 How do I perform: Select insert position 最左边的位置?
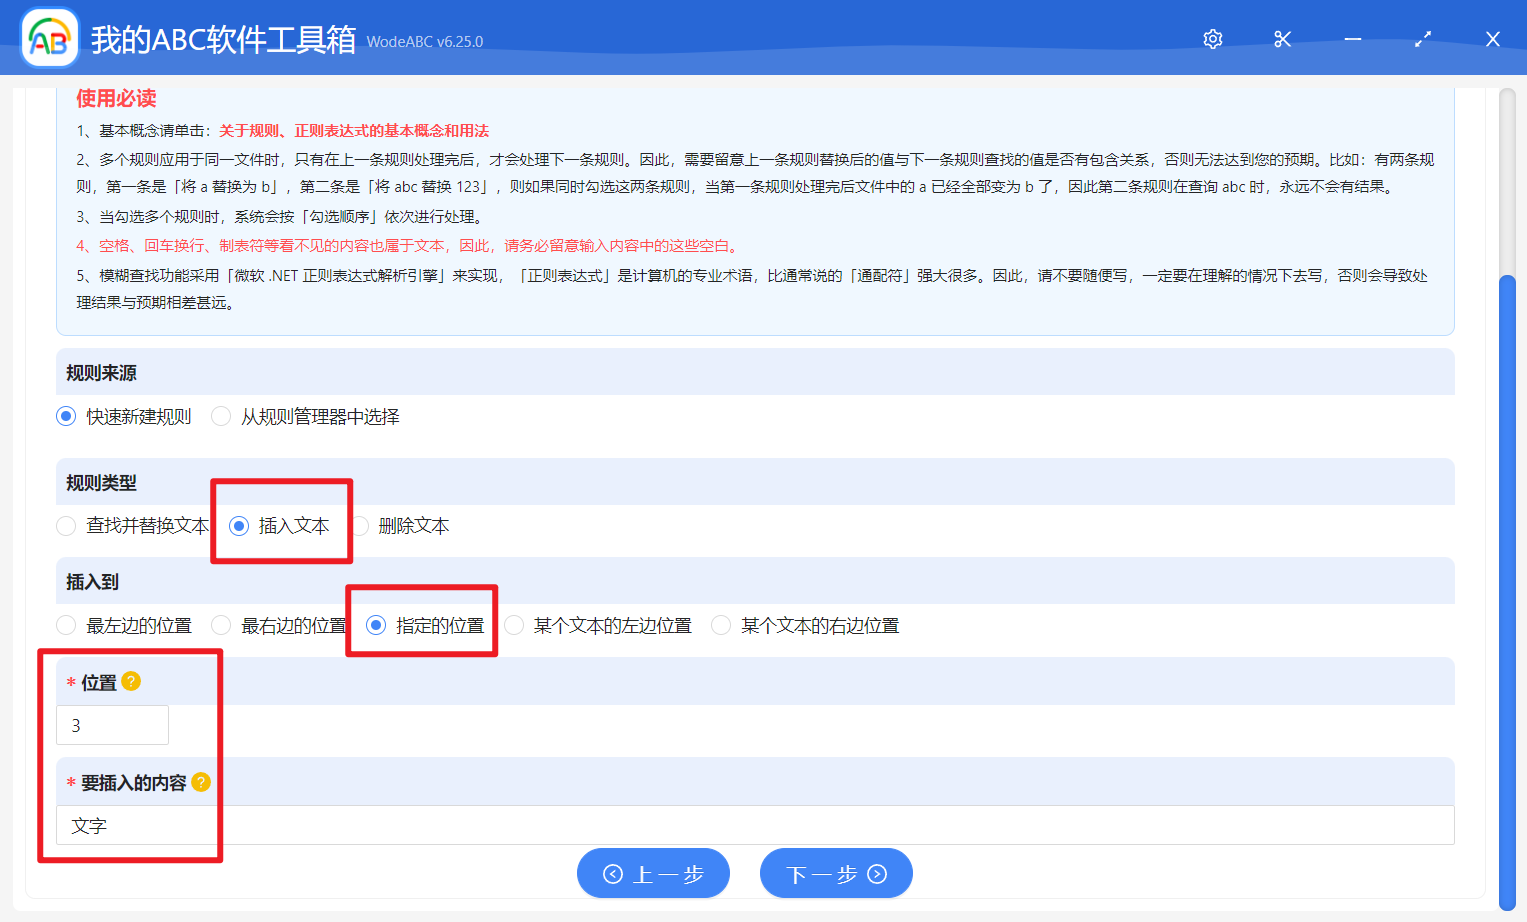click(x=66, y=625)
